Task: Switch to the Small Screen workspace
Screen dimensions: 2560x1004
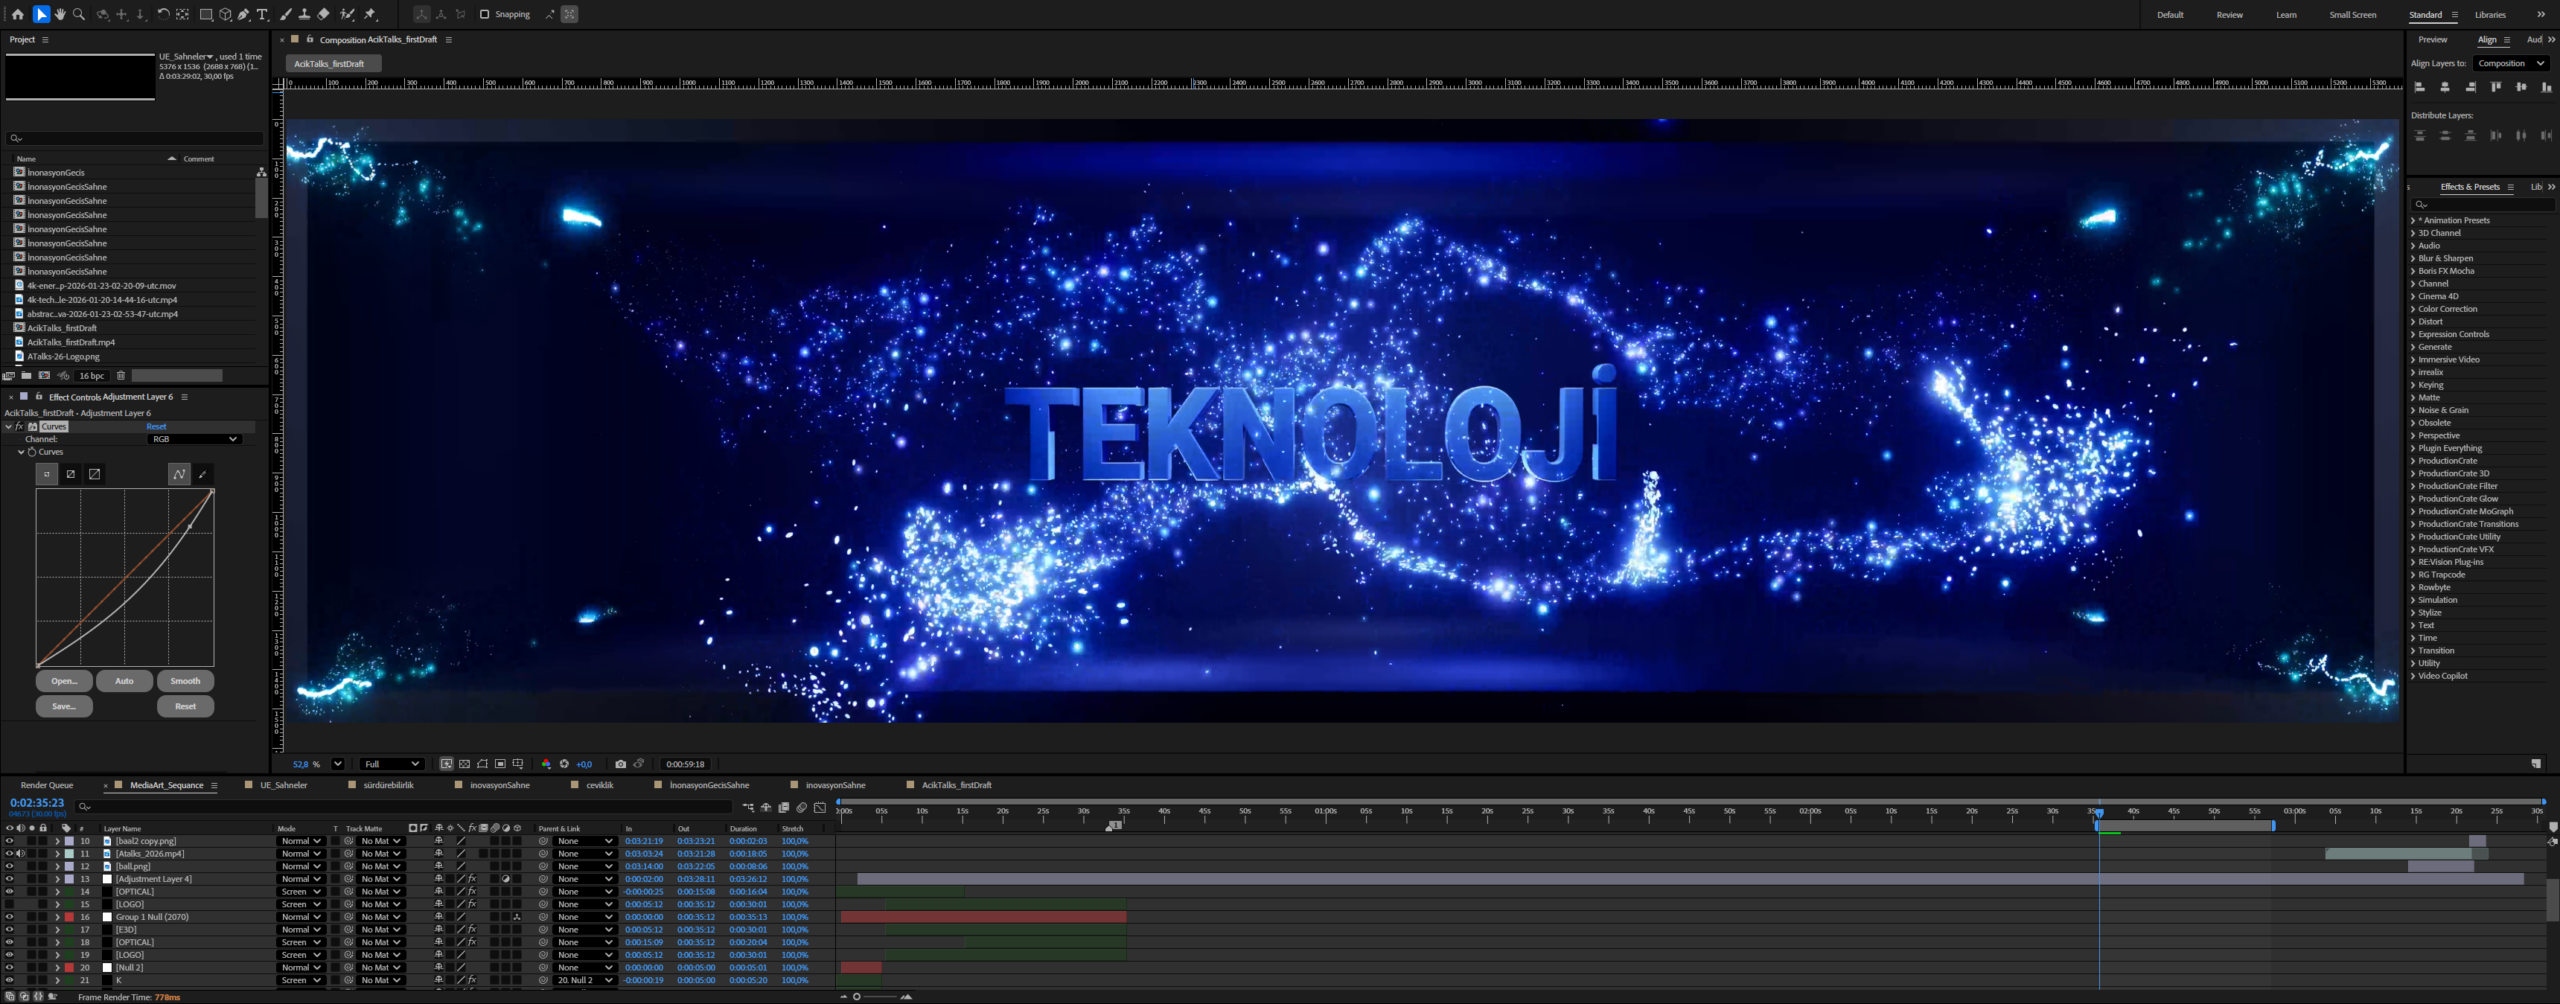Action: [2352, 15]
